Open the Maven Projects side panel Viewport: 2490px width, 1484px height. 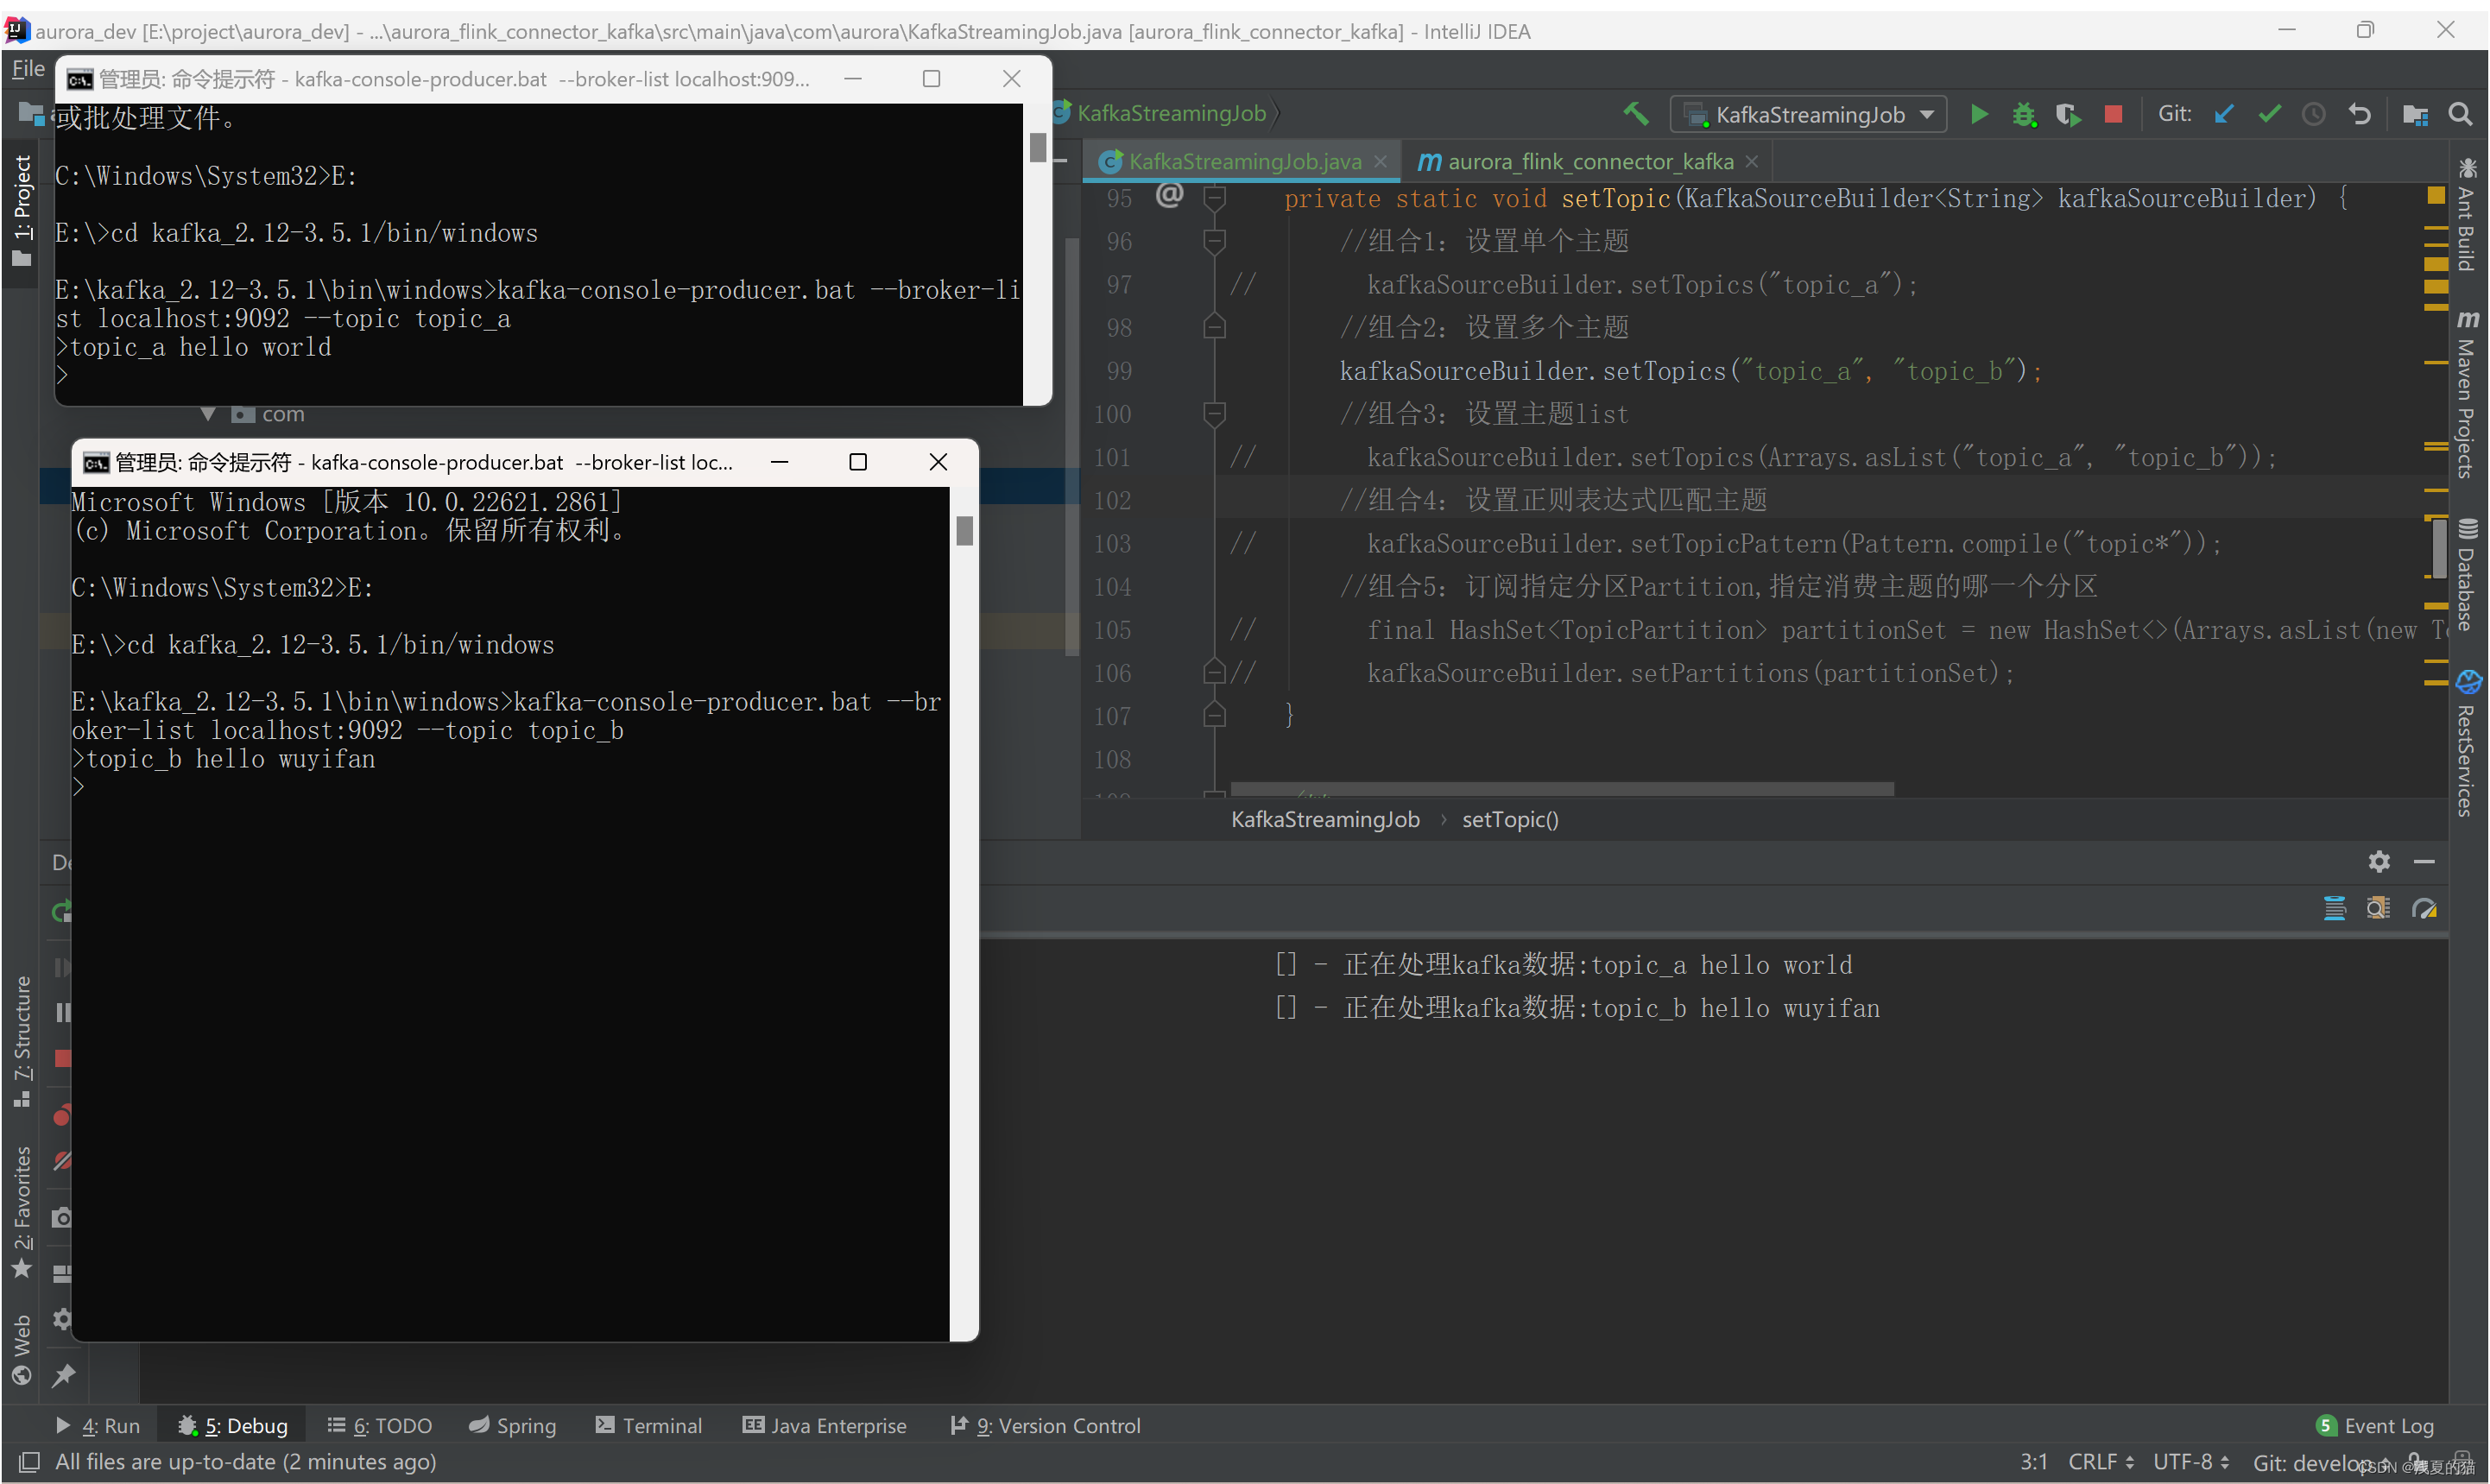point(2467,394)
